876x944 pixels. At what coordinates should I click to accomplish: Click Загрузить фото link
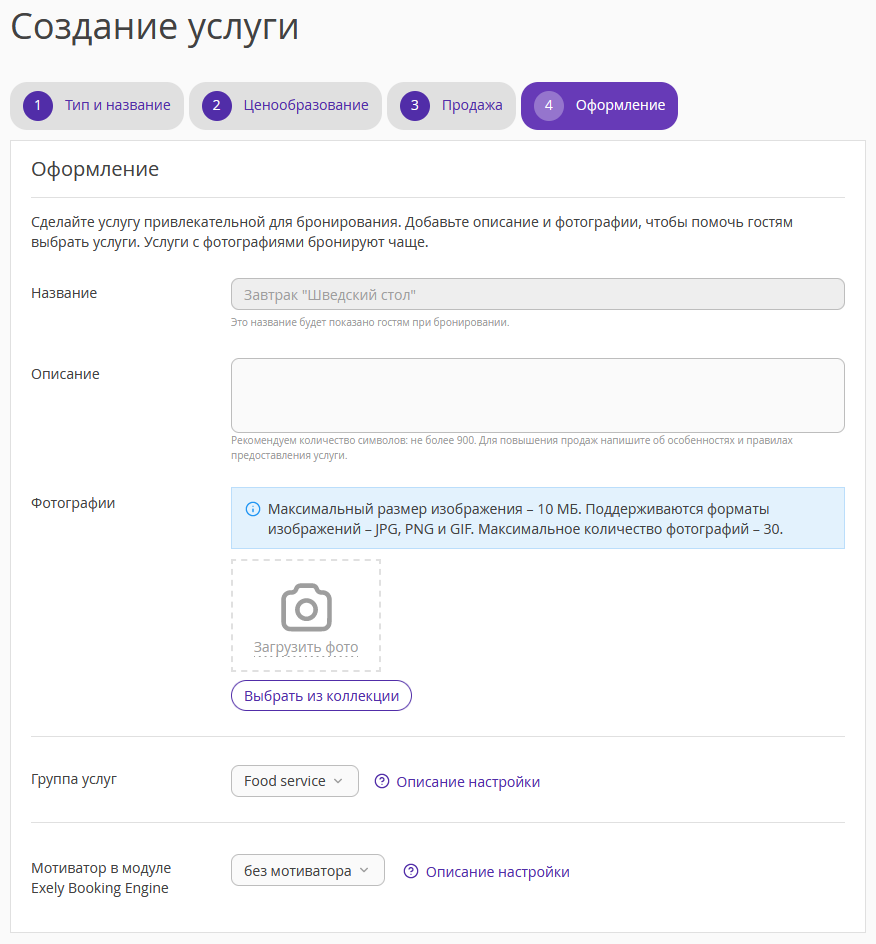coord(306,647)
